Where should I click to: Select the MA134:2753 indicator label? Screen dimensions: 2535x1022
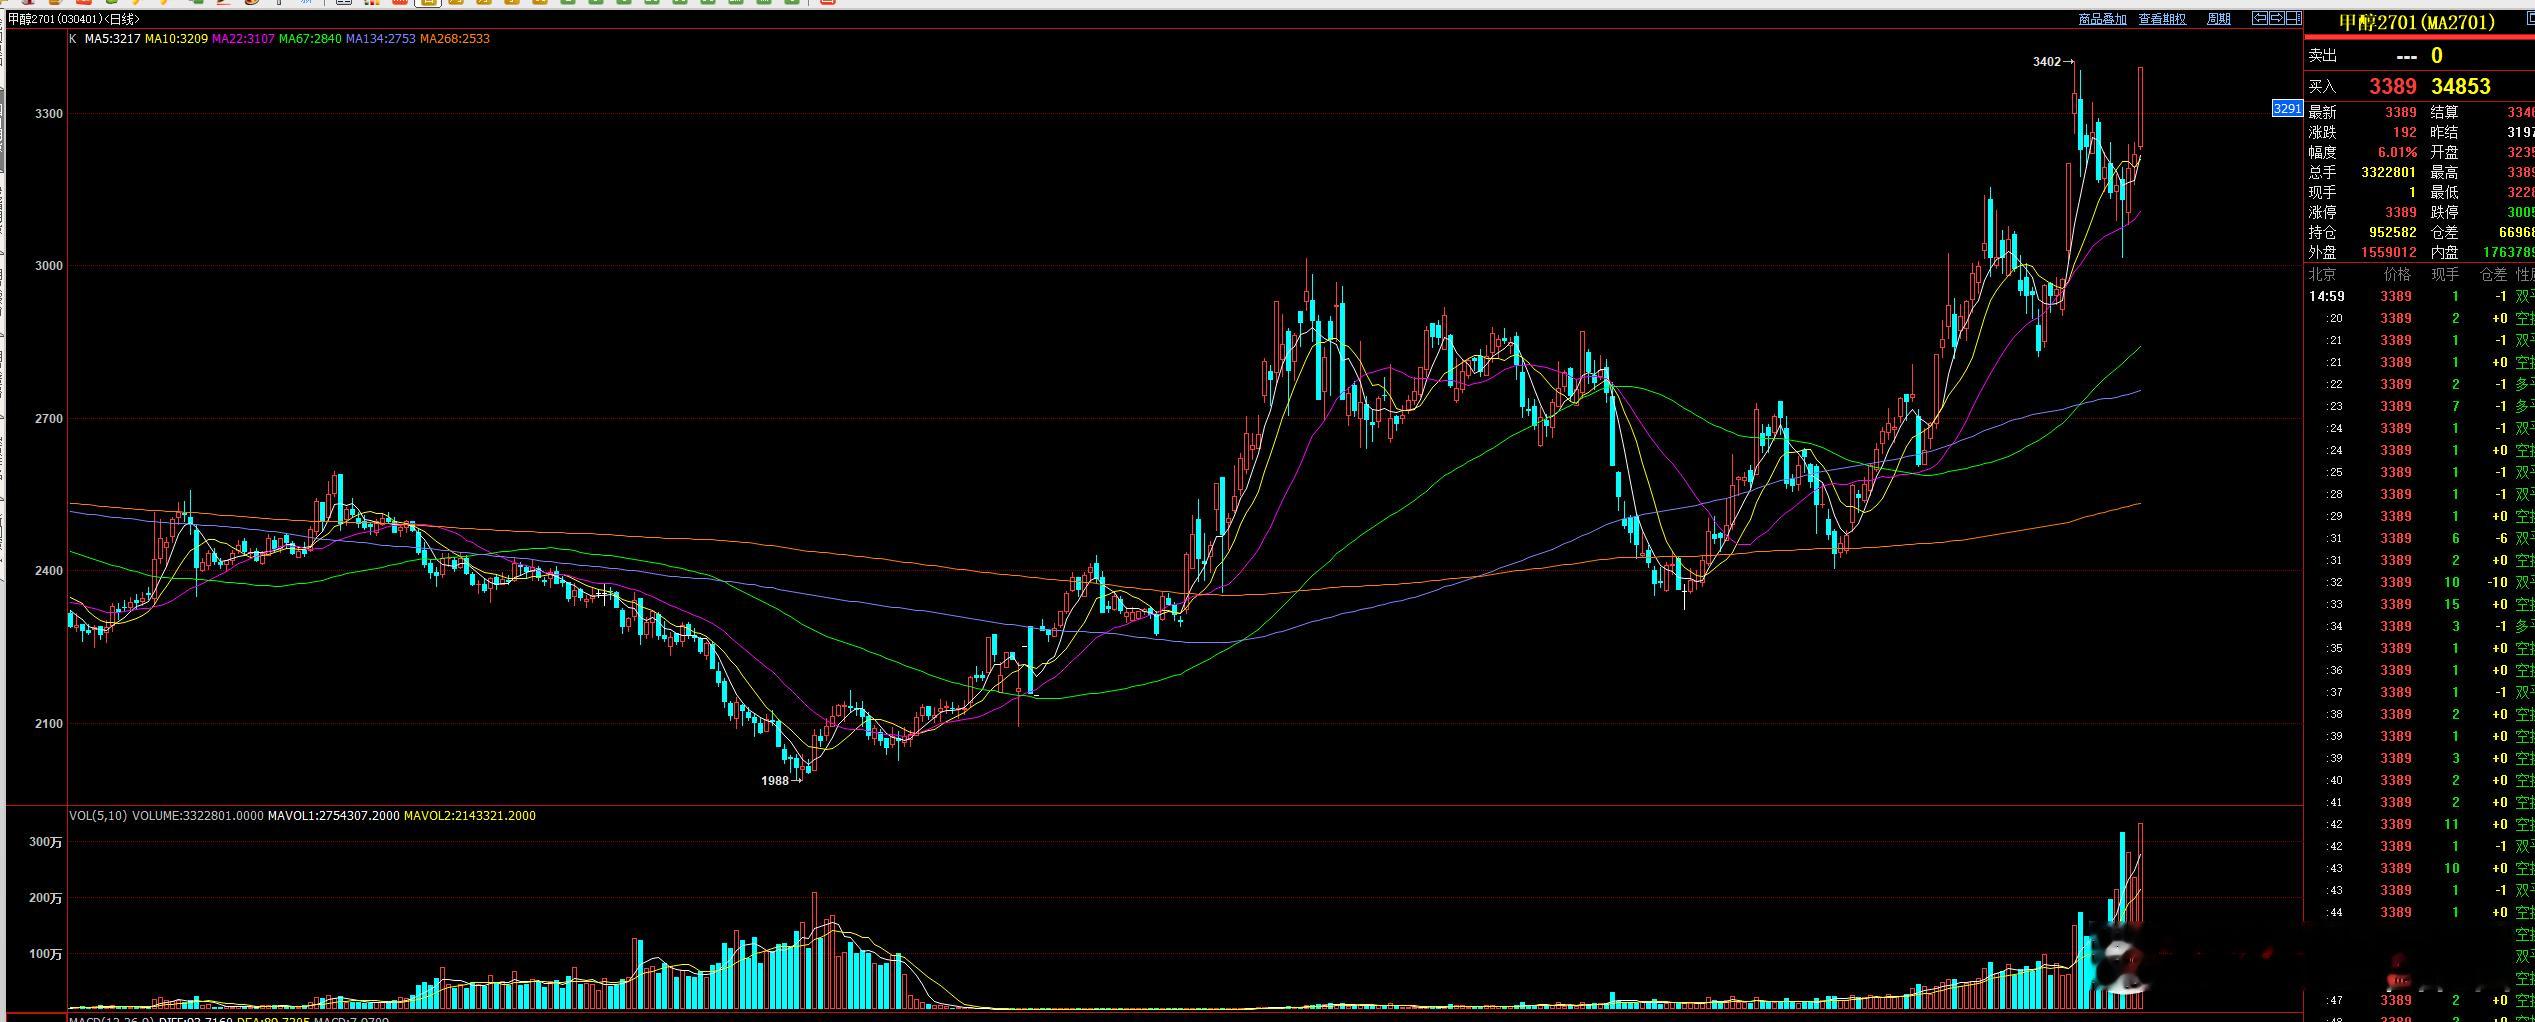[x=381, y=39]
